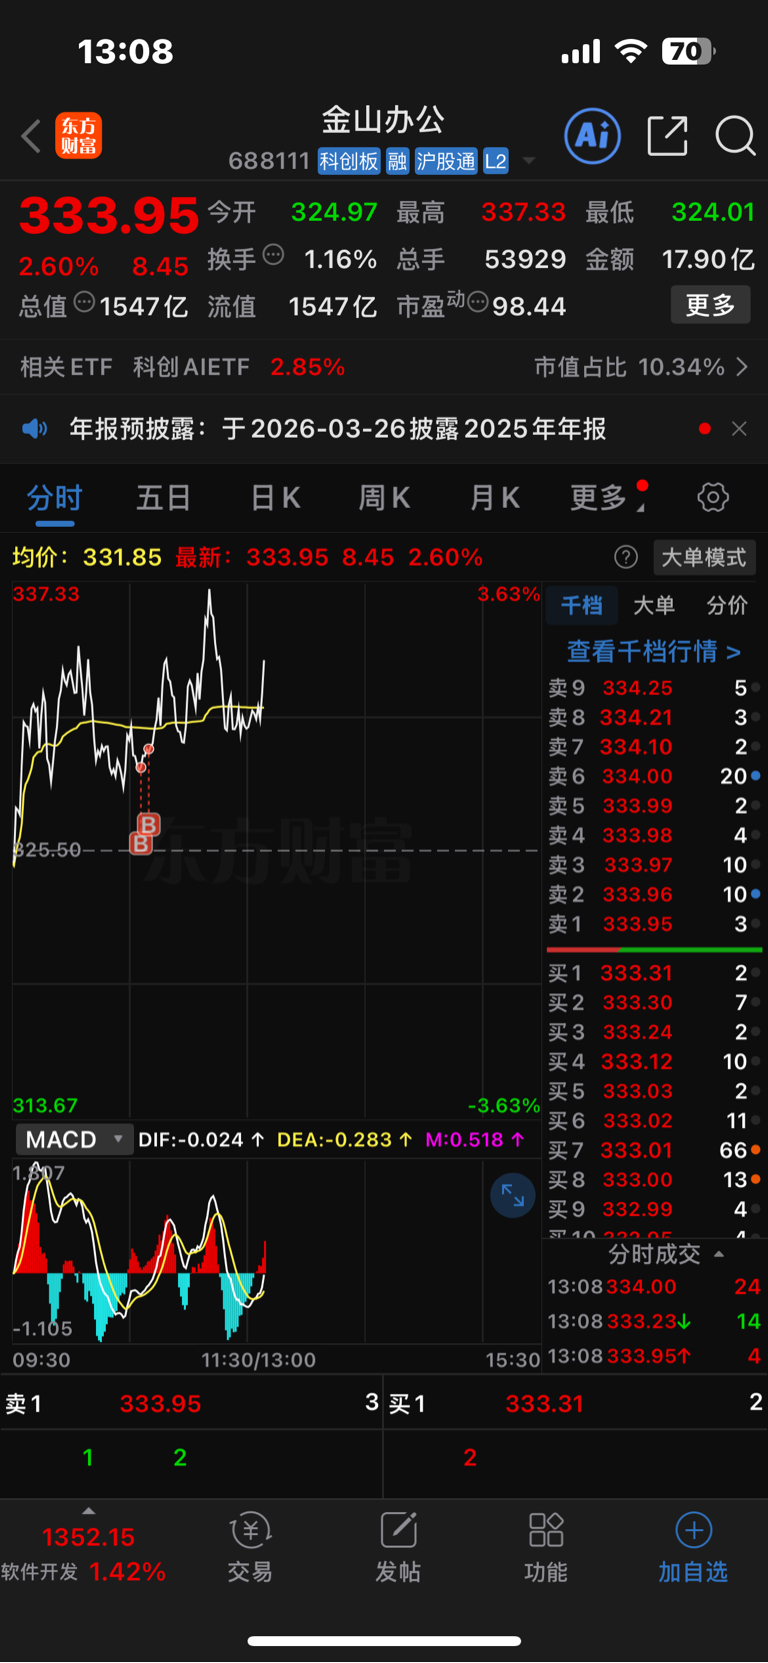Open the Ai assistant icon
This screenshot has width=768, height=1663.
pyautogui.click(x=592, y=135)
